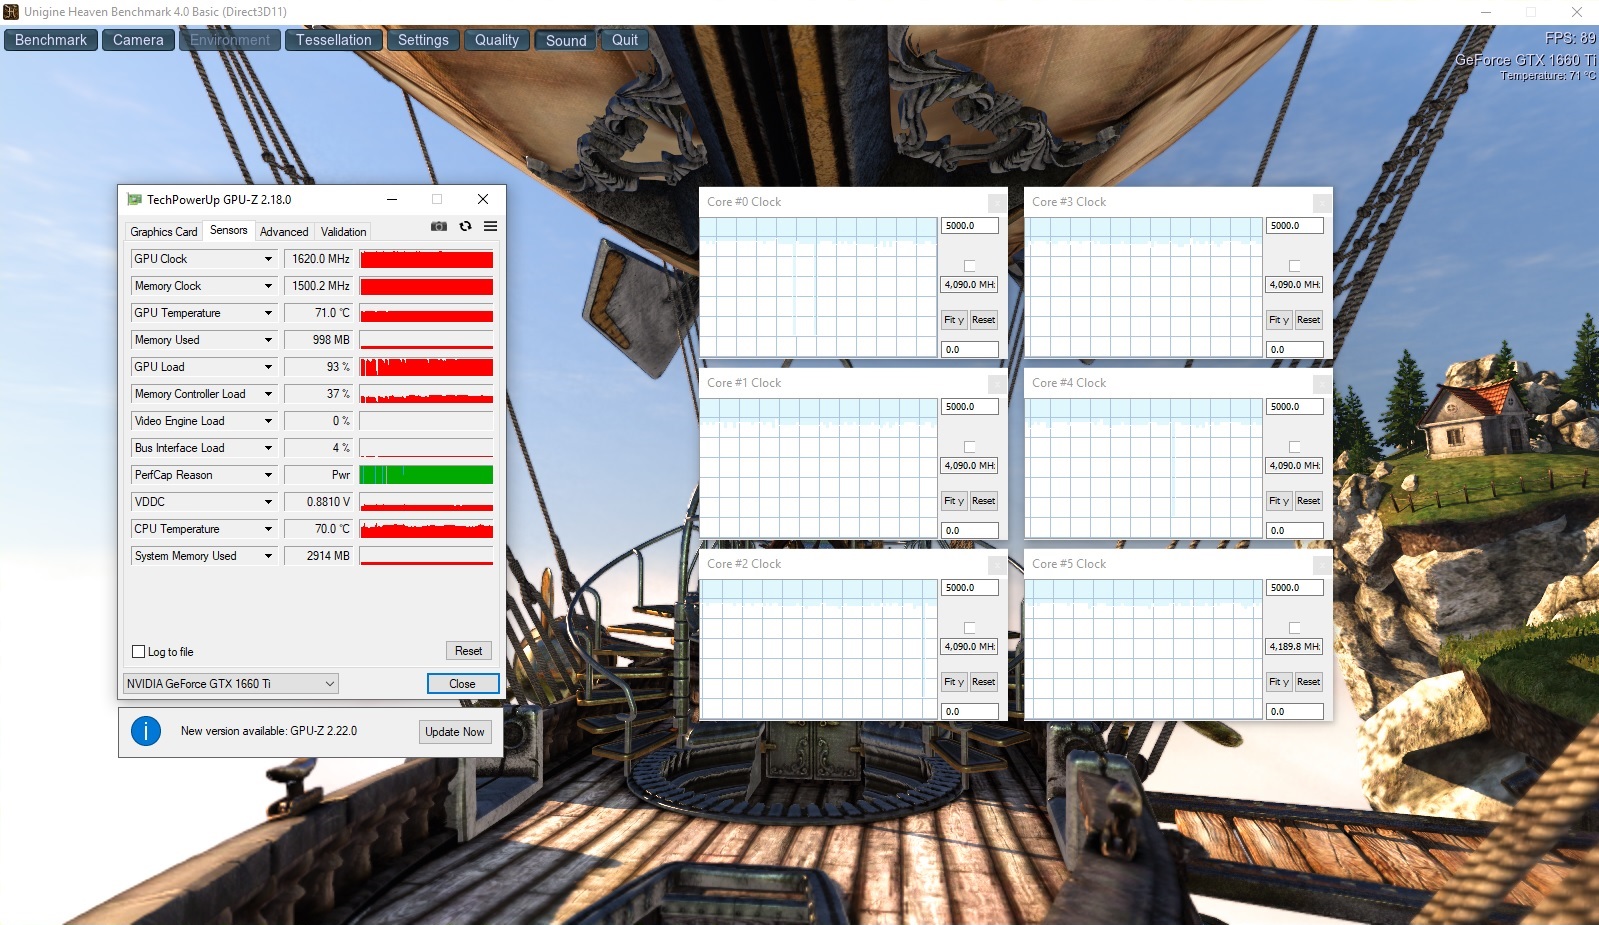Screen dimensions: 1599x925
Task: Close the Core #1 Clock graph panel
Action: [997, 384]
